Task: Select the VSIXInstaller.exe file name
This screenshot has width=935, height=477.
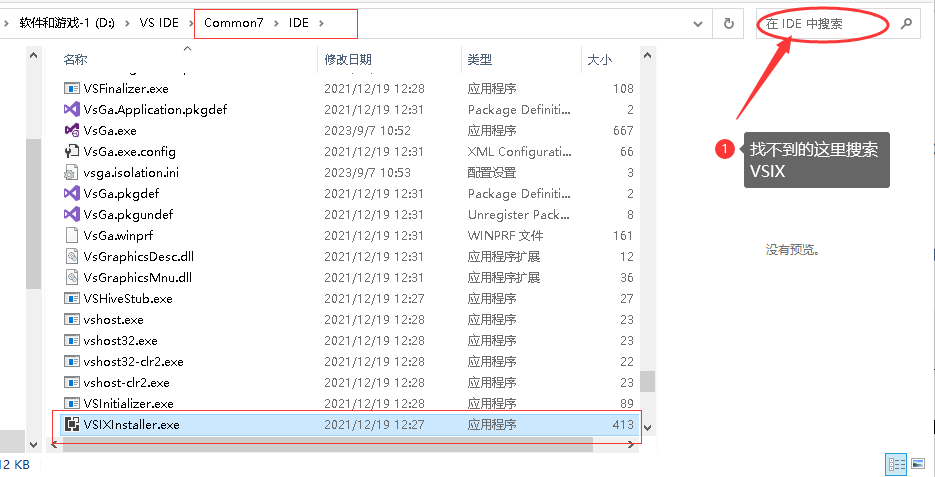Action: click(x=132, y=425)
